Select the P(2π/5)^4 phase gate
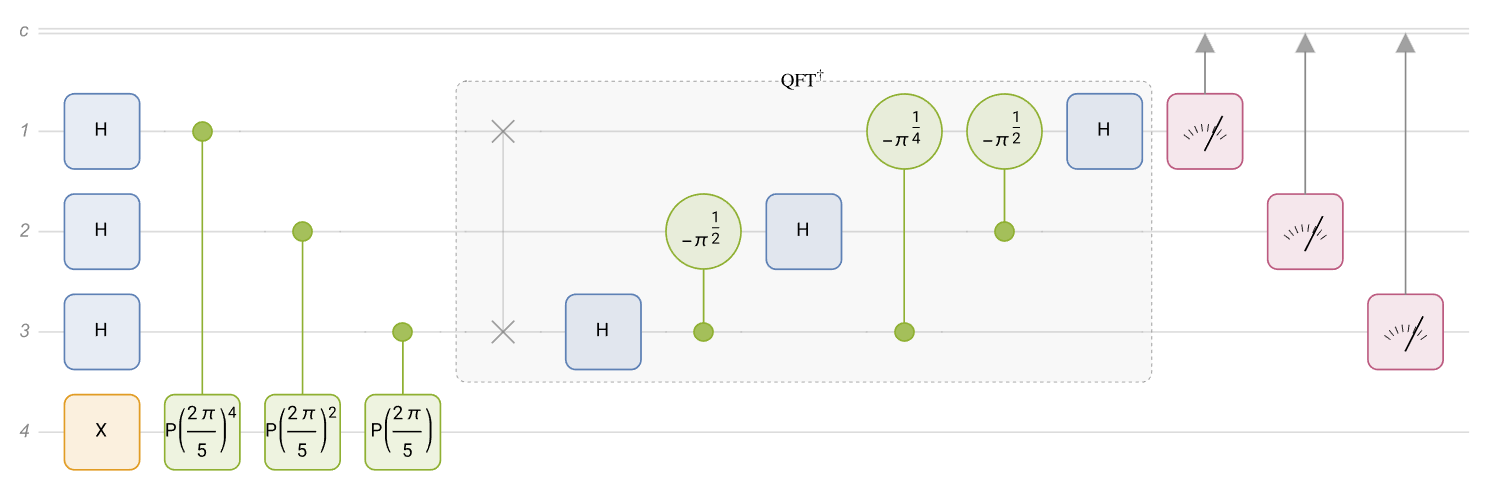 pyautogui.click(x=202, y=431)
